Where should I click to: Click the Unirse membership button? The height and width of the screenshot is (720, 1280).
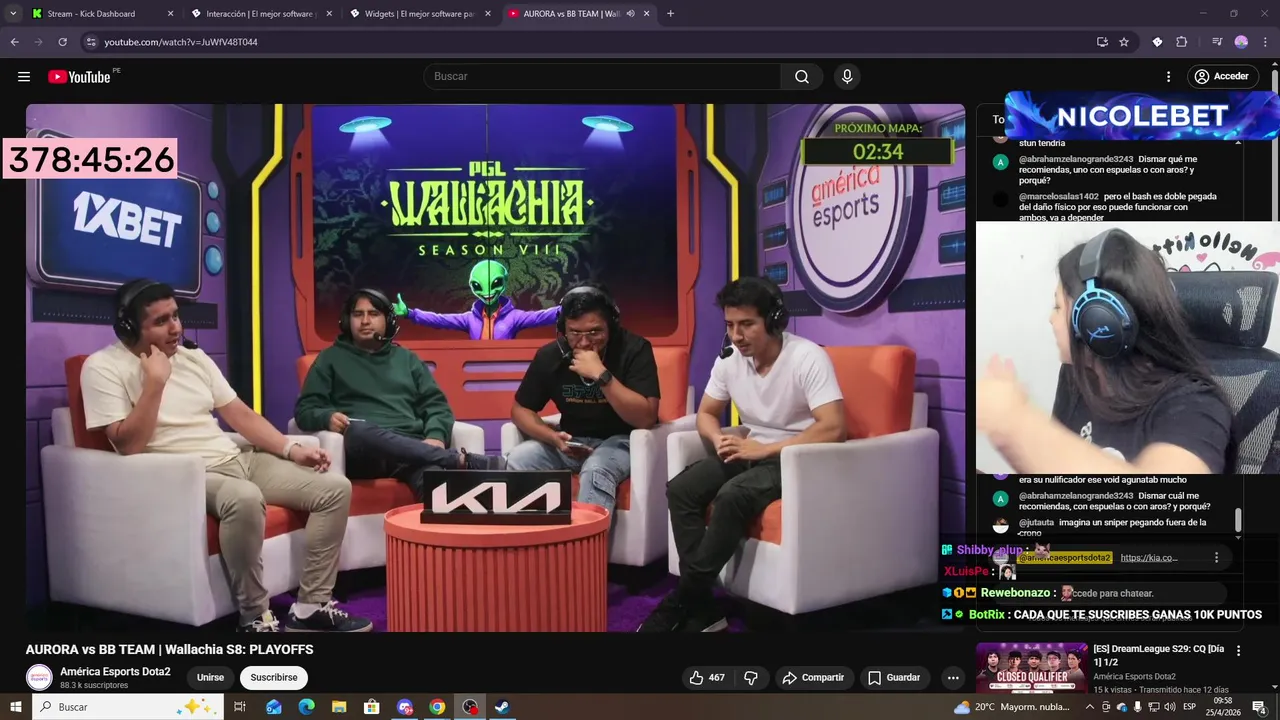210,677
